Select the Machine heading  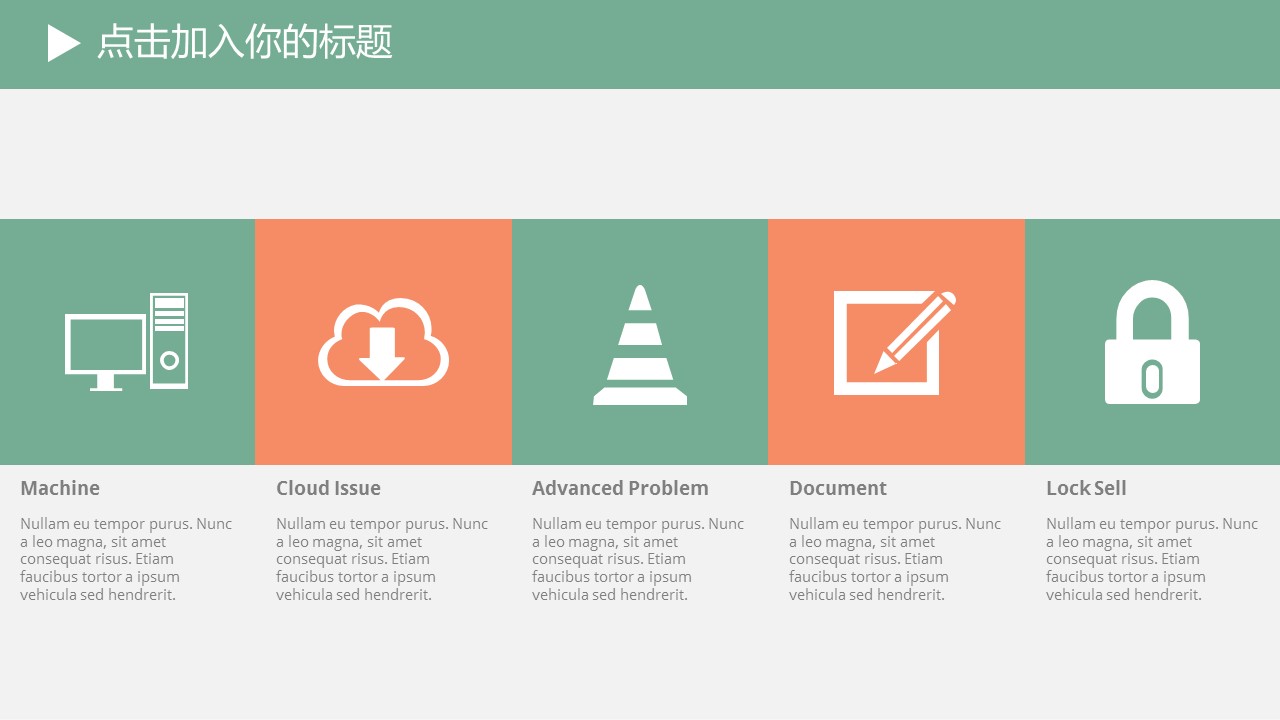tap(60, 488)
